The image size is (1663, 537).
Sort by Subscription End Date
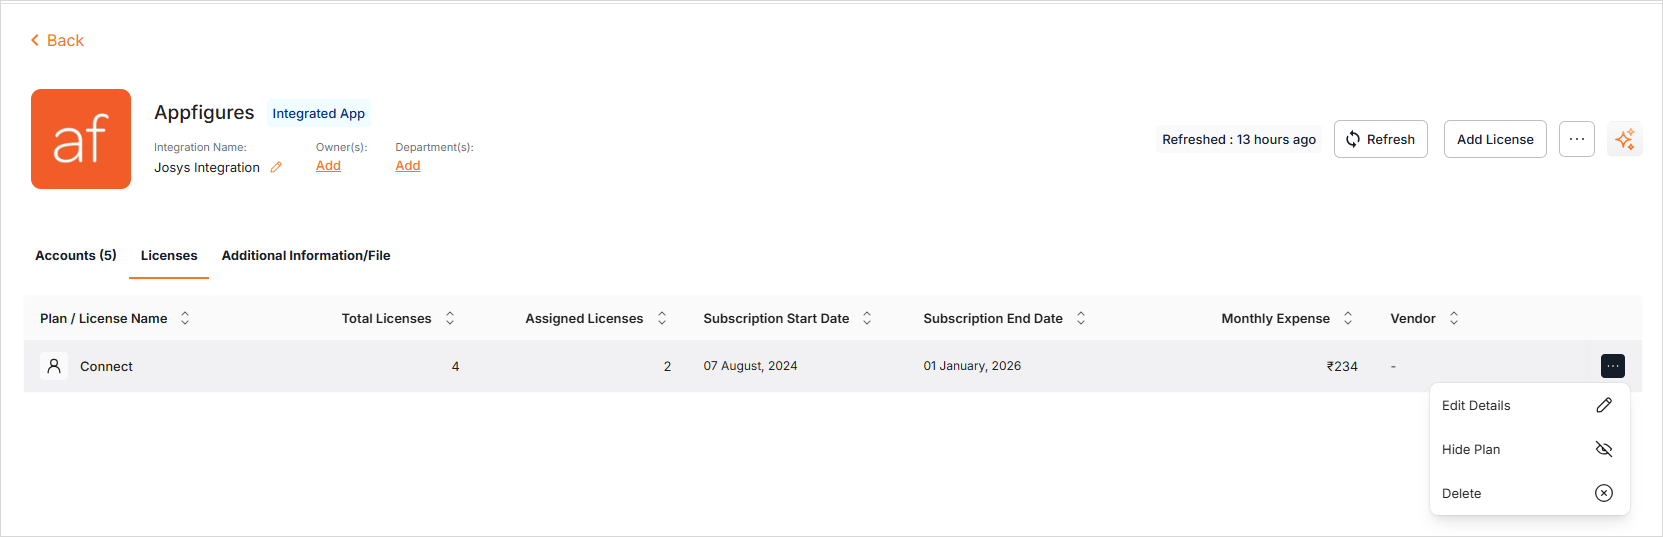pos(1081,318)
